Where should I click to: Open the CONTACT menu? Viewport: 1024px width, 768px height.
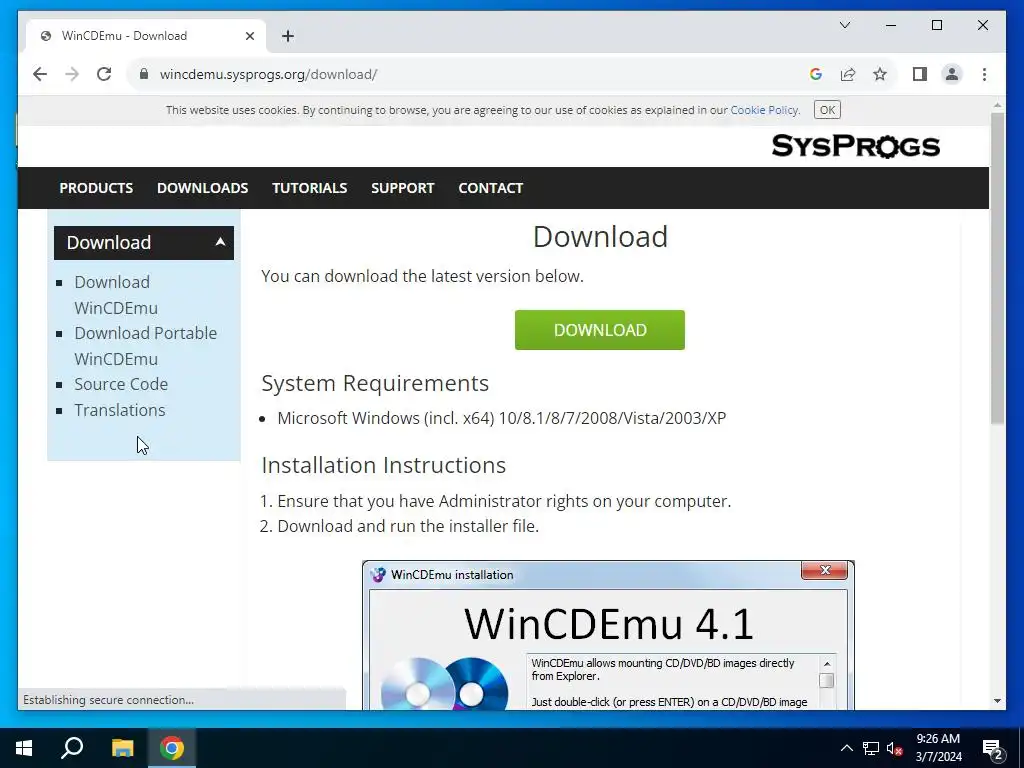pyautogui.click(x=490, y=188)
